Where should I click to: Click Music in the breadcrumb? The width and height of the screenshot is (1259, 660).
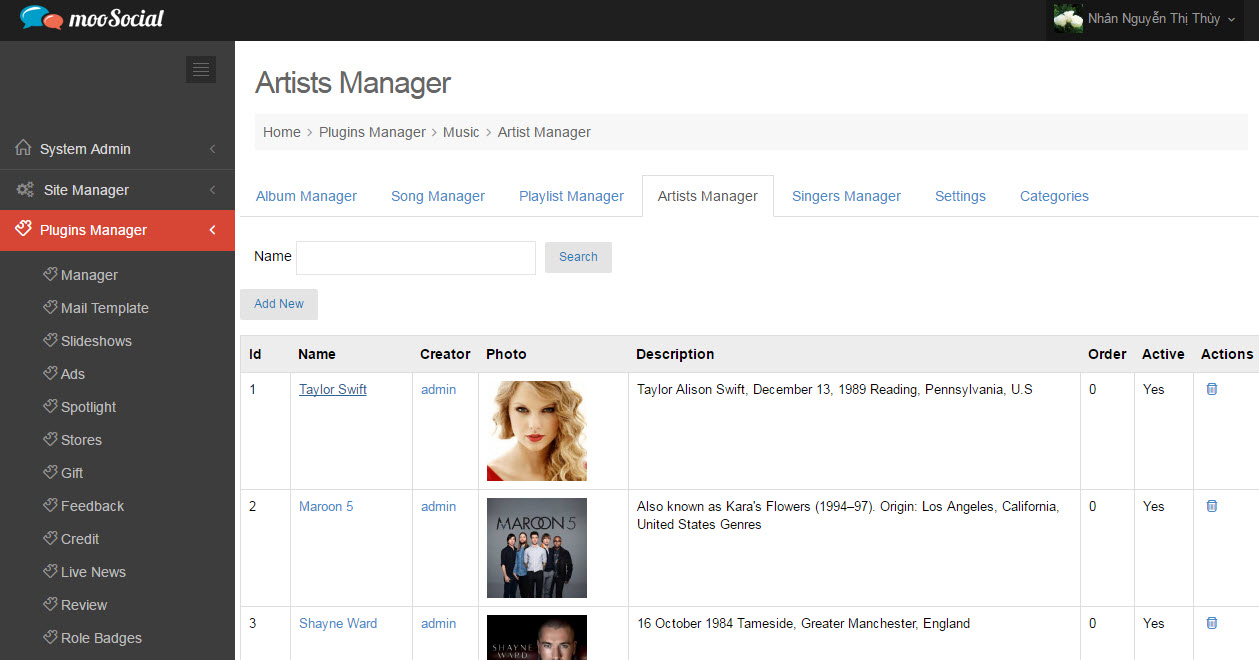click(x=461, y=132)
